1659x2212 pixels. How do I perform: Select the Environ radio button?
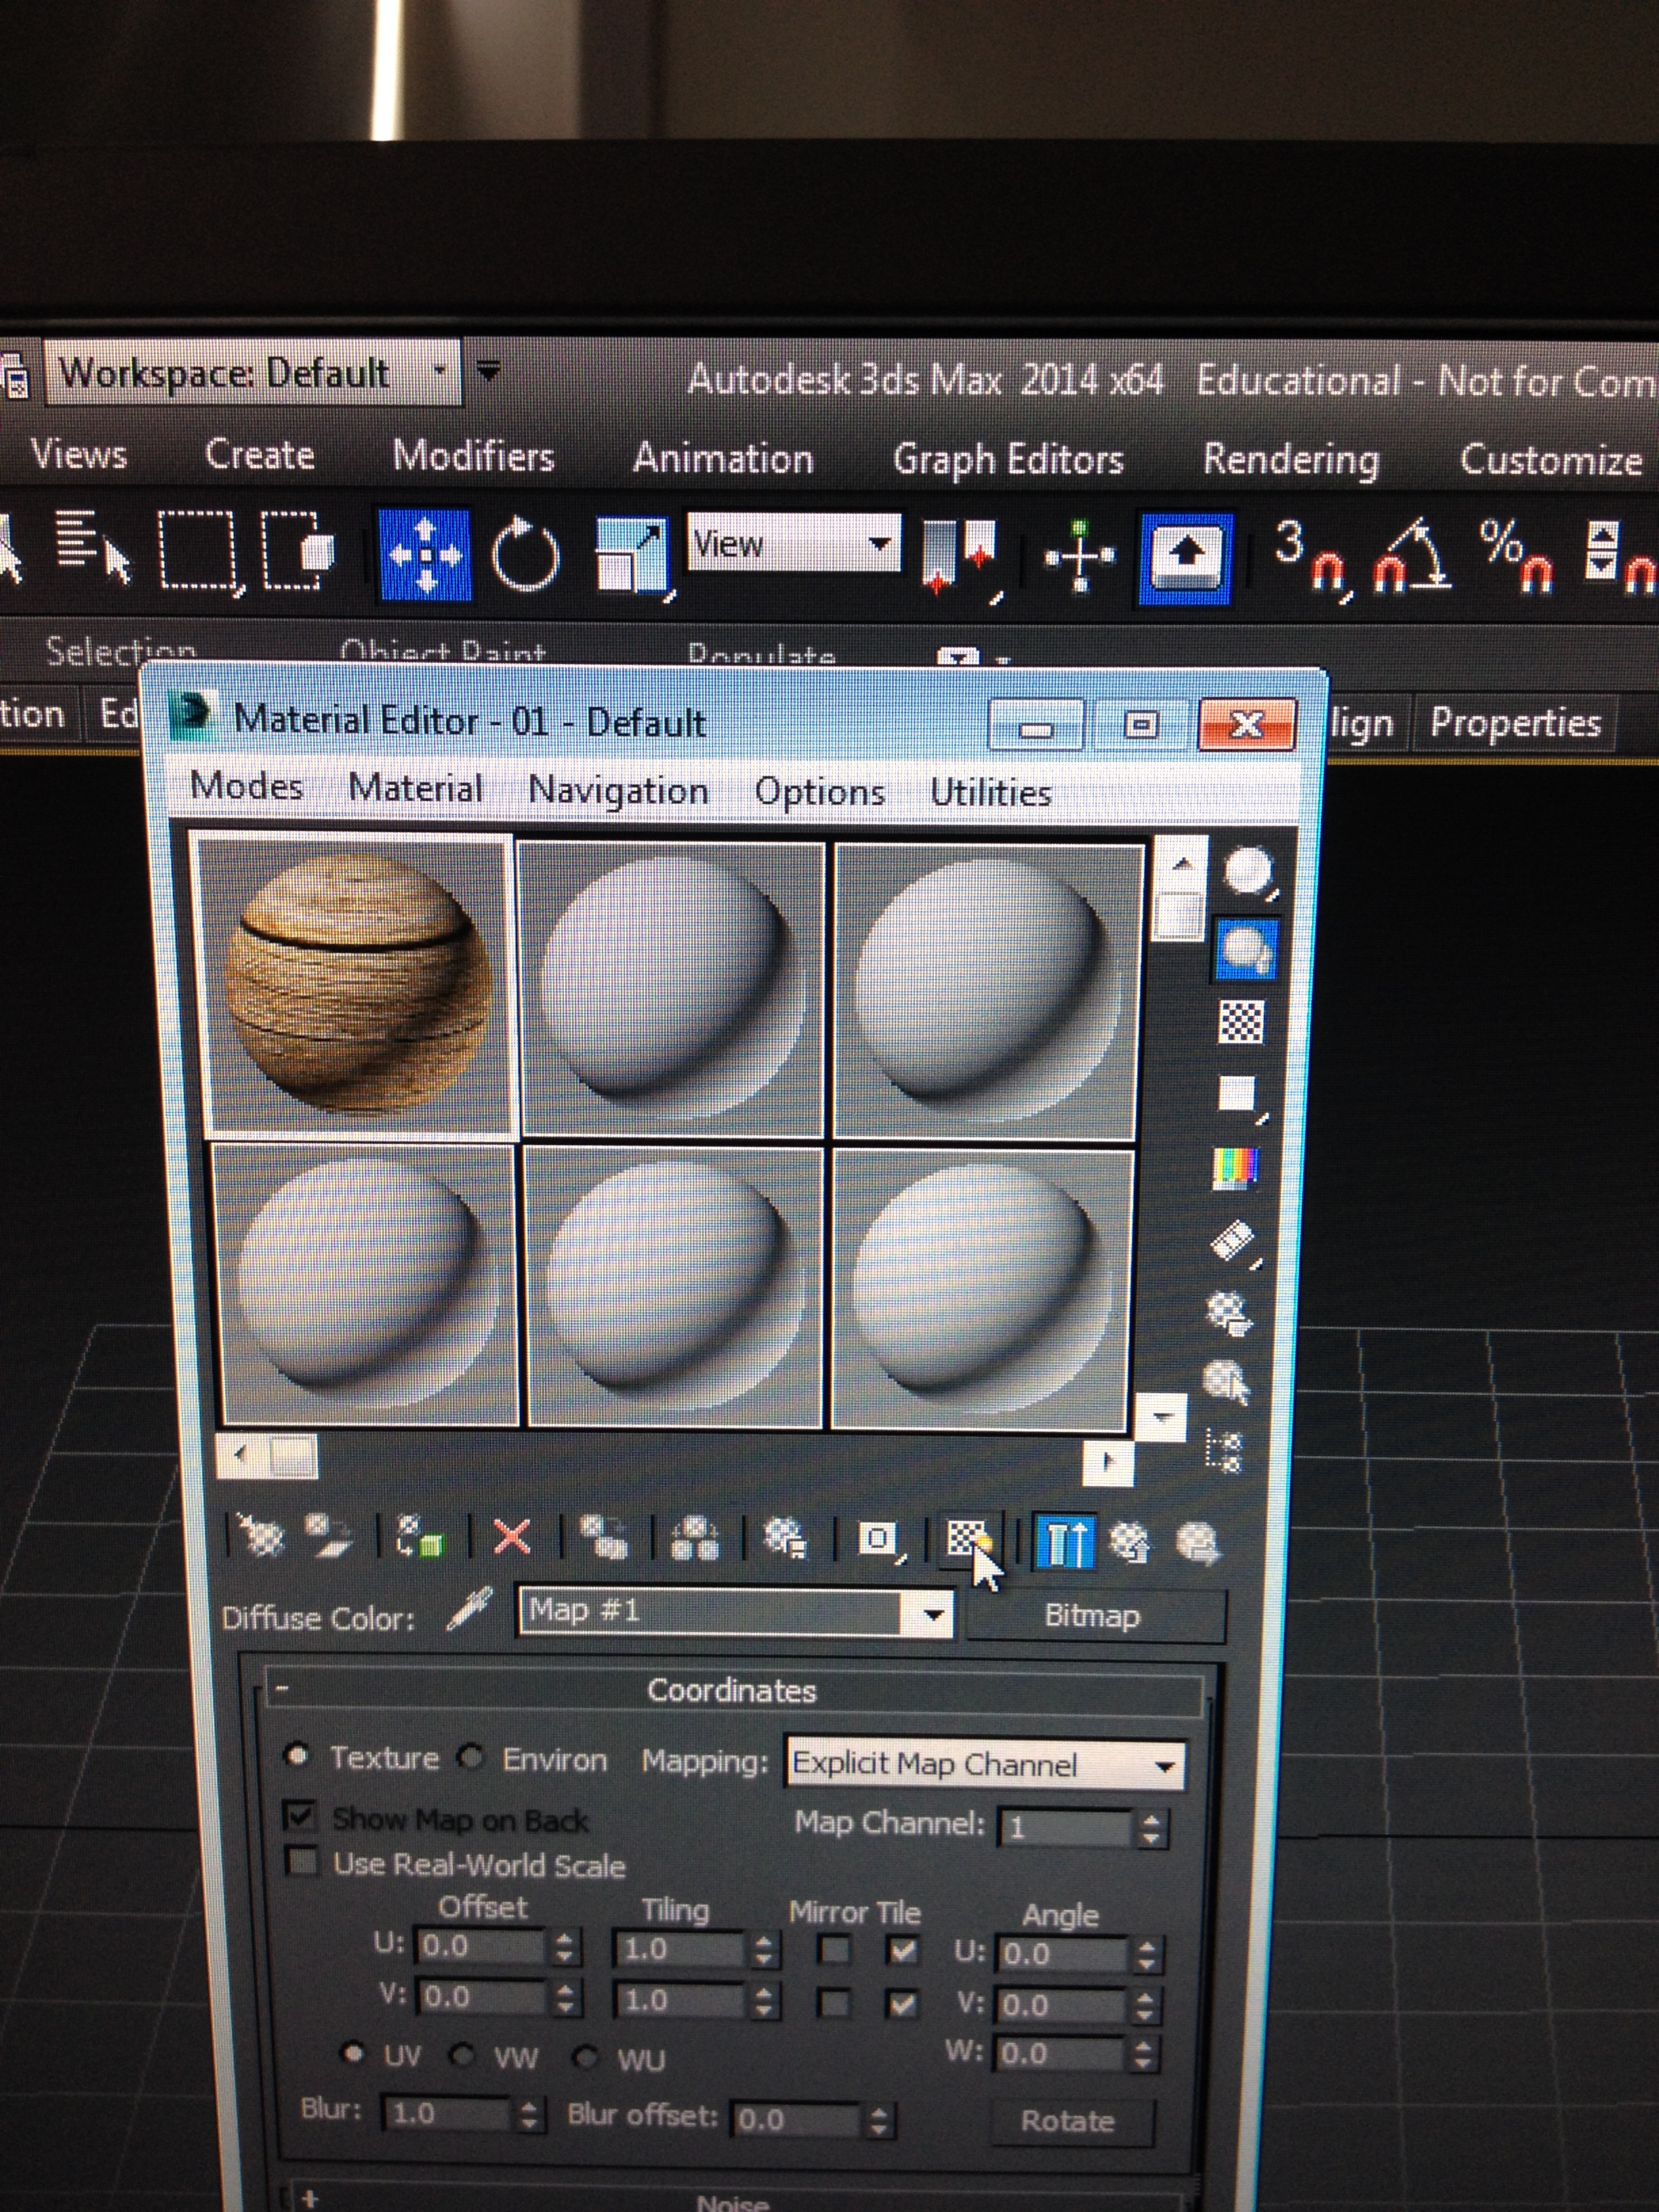coord(472,1757)
